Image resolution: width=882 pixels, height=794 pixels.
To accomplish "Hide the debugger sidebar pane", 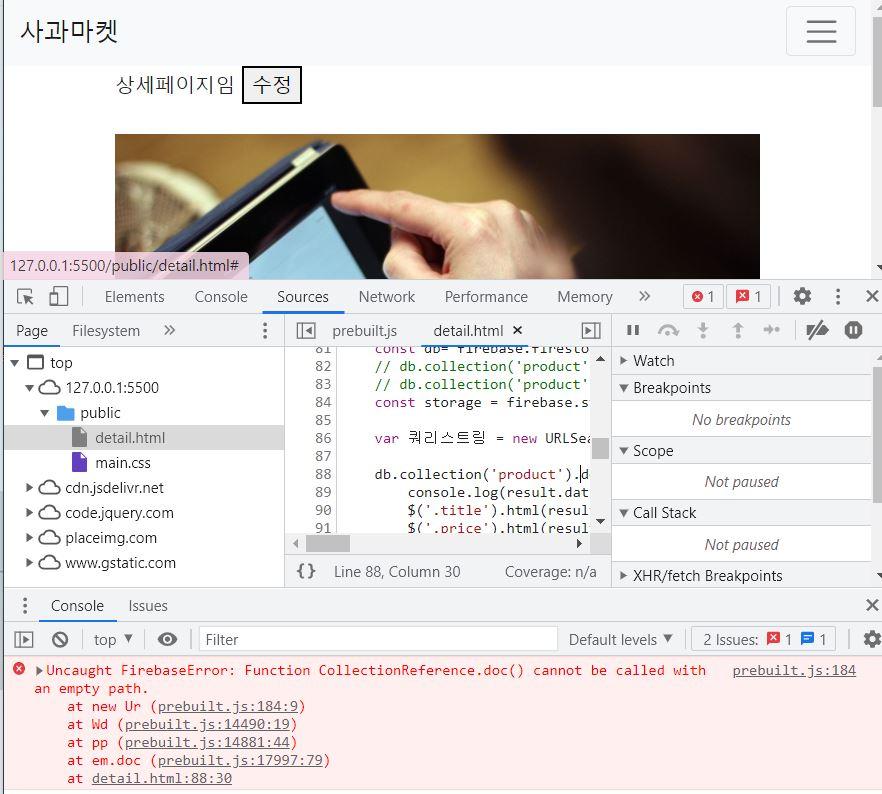I will point(591,331).
